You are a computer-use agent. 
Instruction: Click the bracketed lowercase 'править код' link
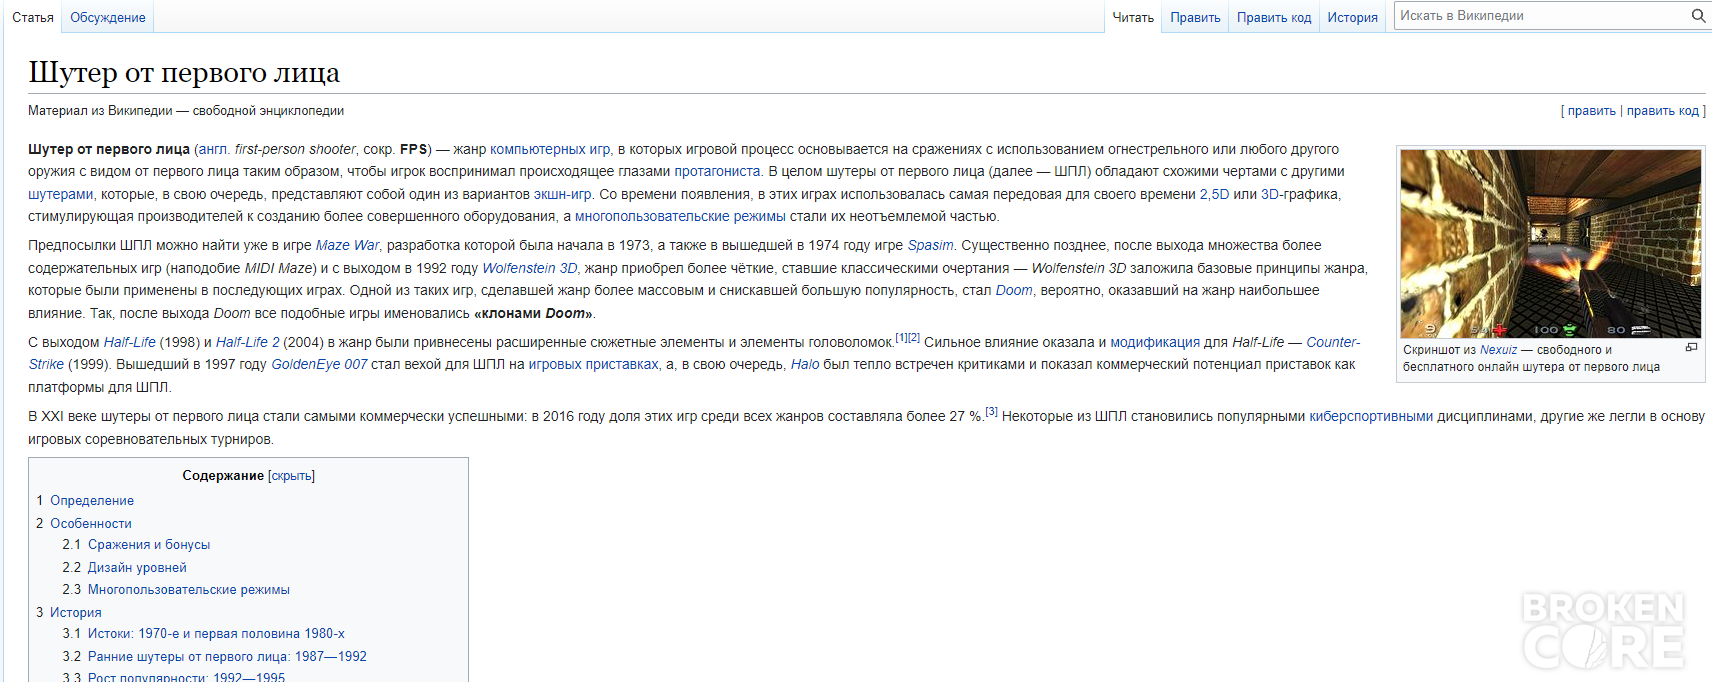(1663, 111)
